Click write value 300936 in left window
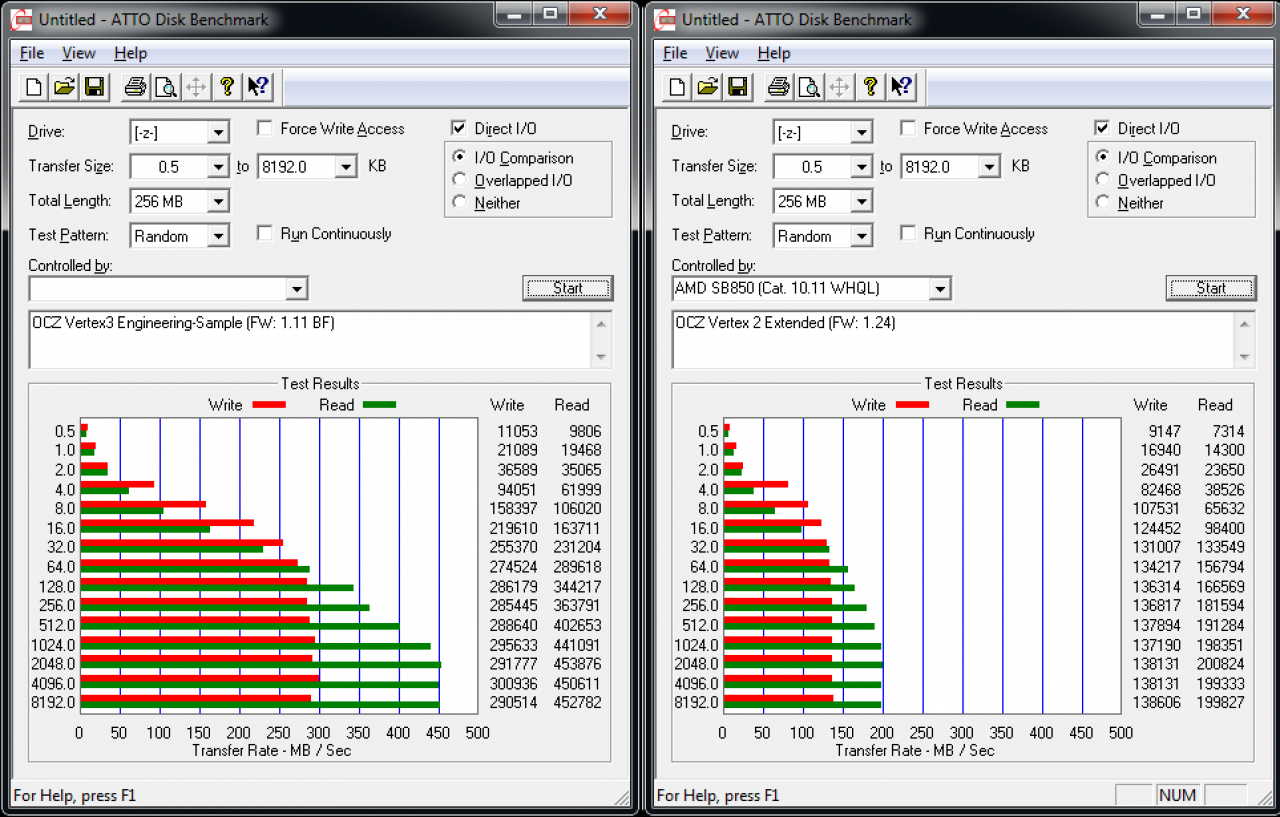The width and height of the screenshot is (1280, 817). click(514, 683)
